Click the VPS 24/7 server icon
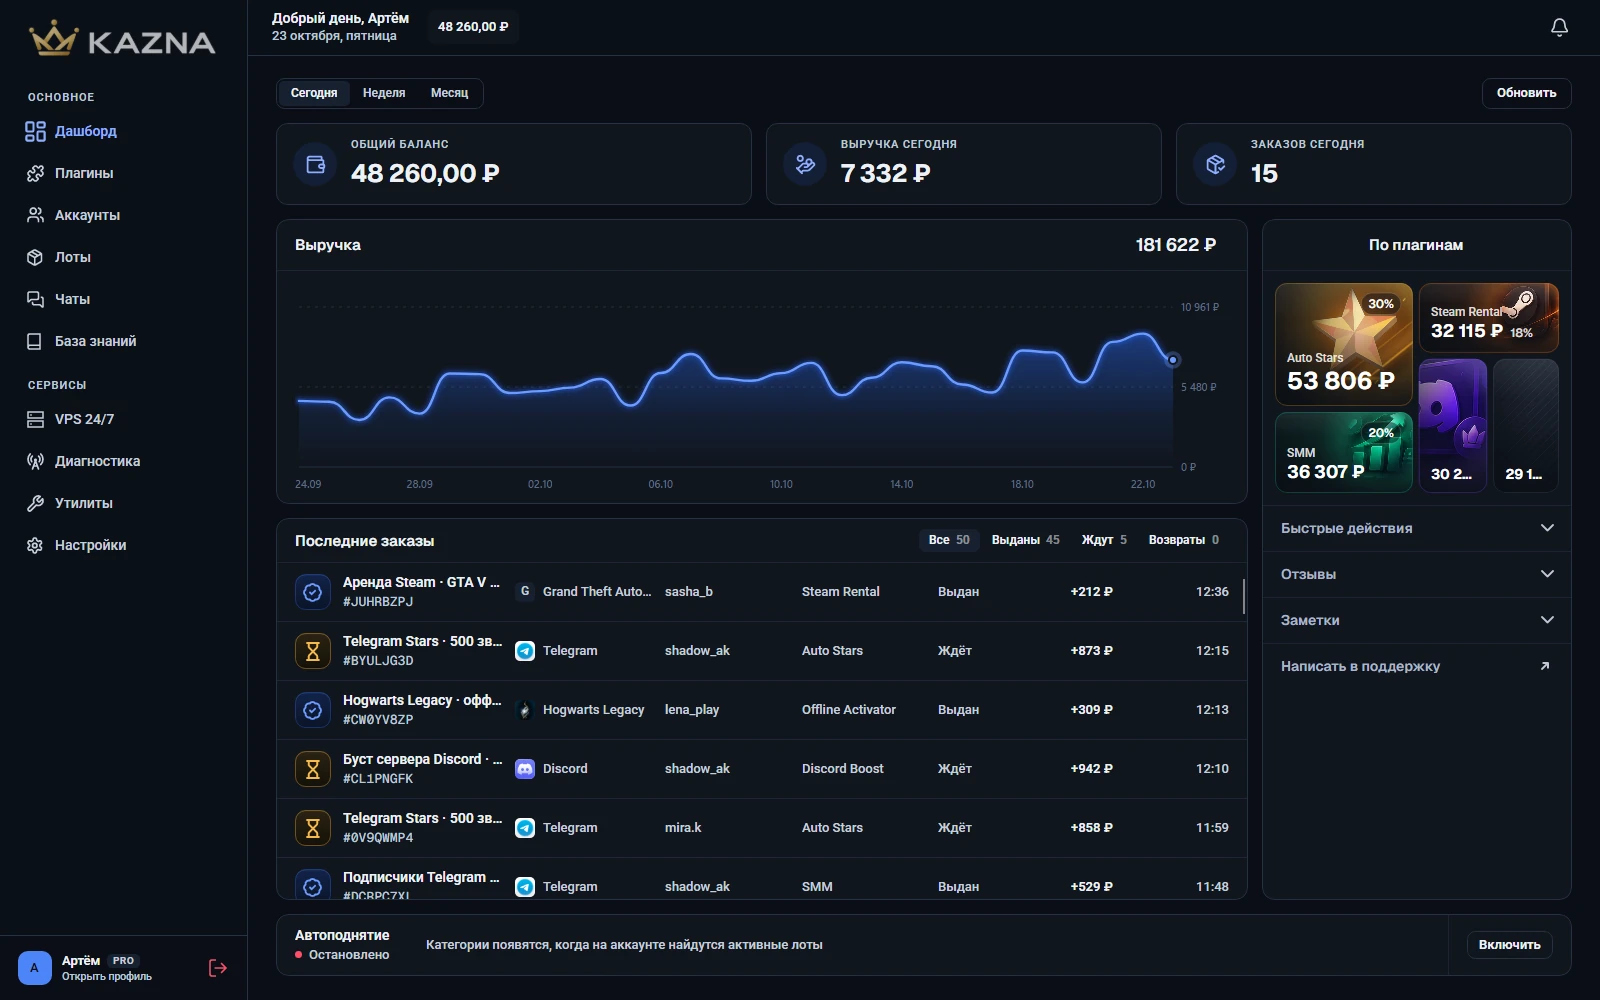This screenshot has width=1600, height=1000. pyautogui.click(x=35, y=419)
